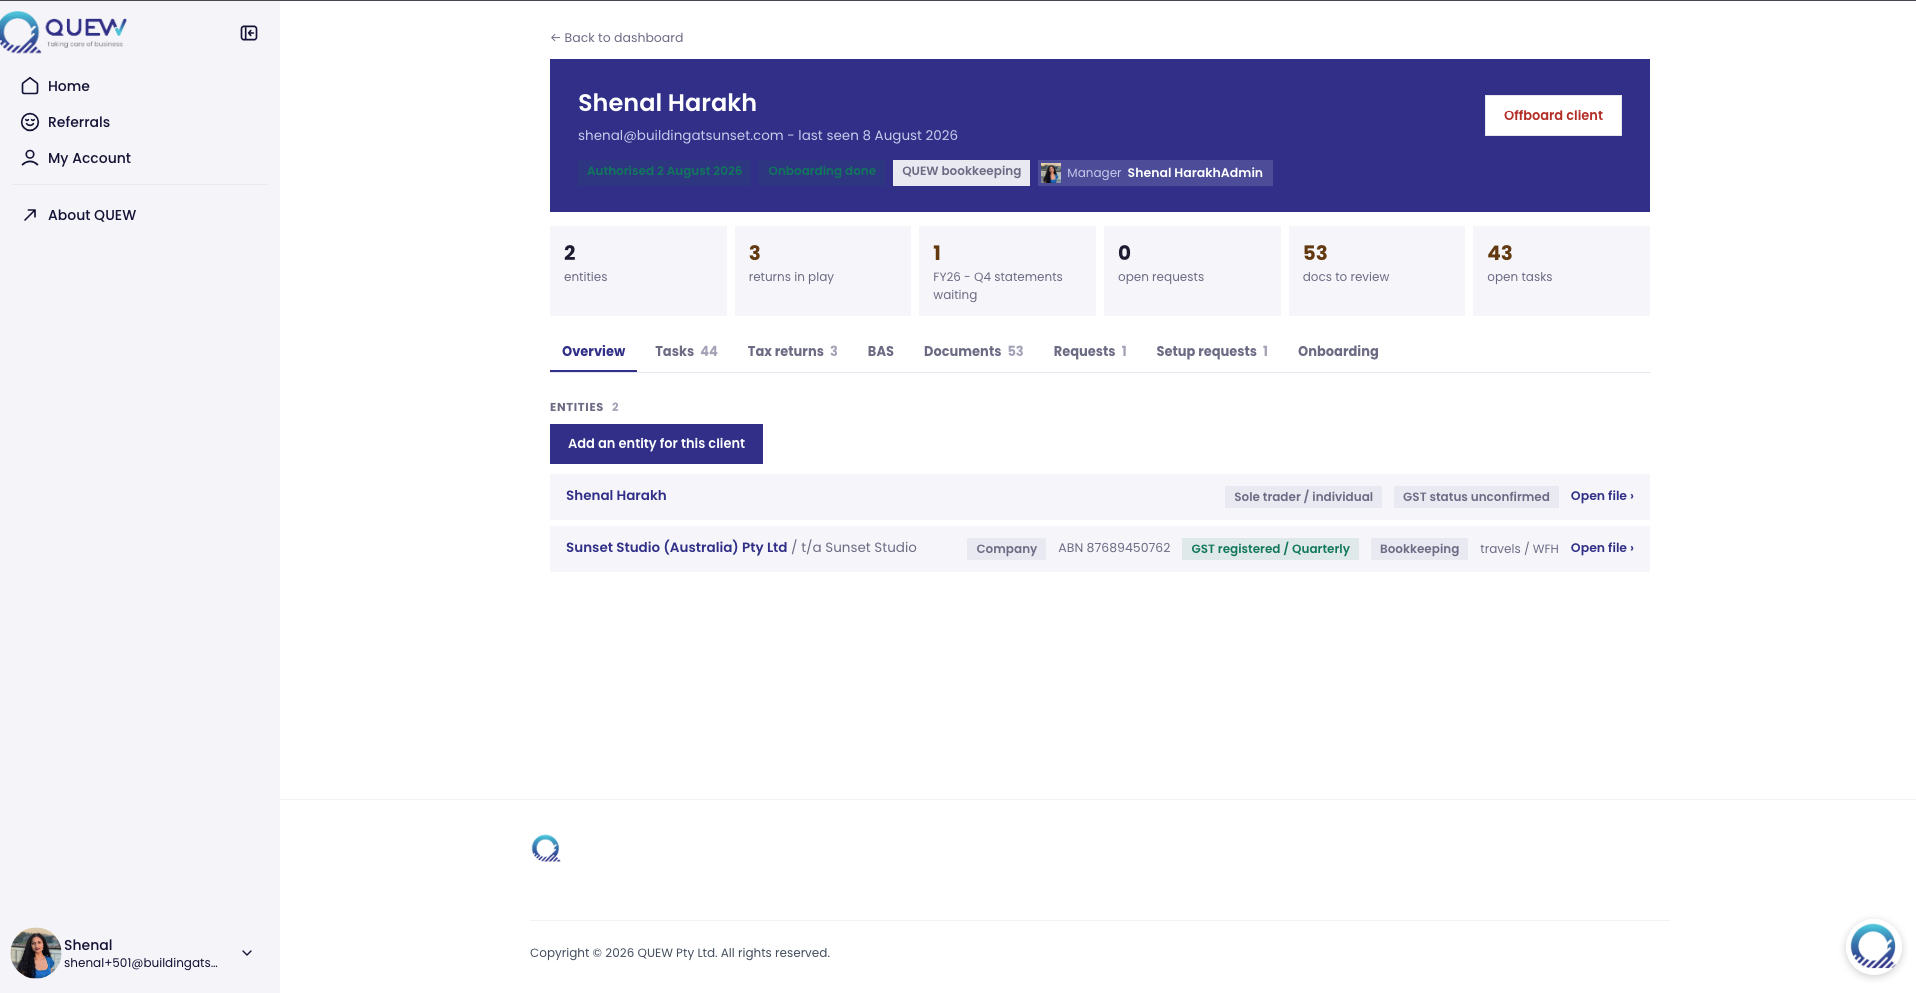Image resolution: width=1916 pixels, height=993 pixels.
Task: Click ABN 87689450762 text
Action: click(1114, 548)
